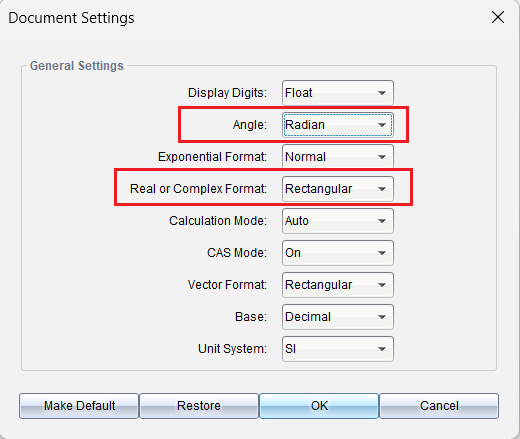Click the arrow icon beside Decimal

pyautogui.click(x=382, y=317)
